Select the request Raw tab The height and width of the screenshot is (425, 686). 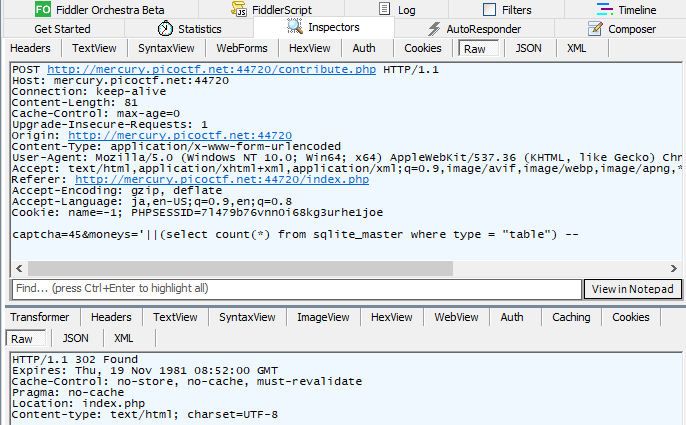[x=478, y=49]
